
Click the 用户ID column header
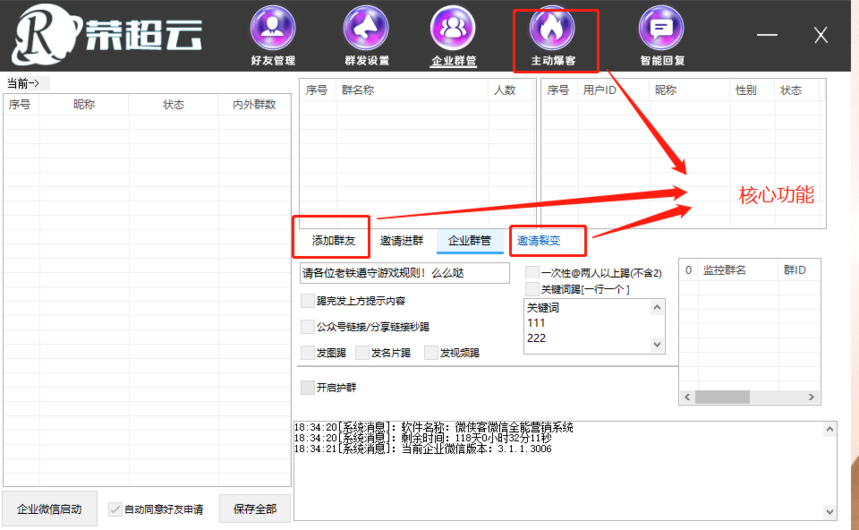coord(614,90)
